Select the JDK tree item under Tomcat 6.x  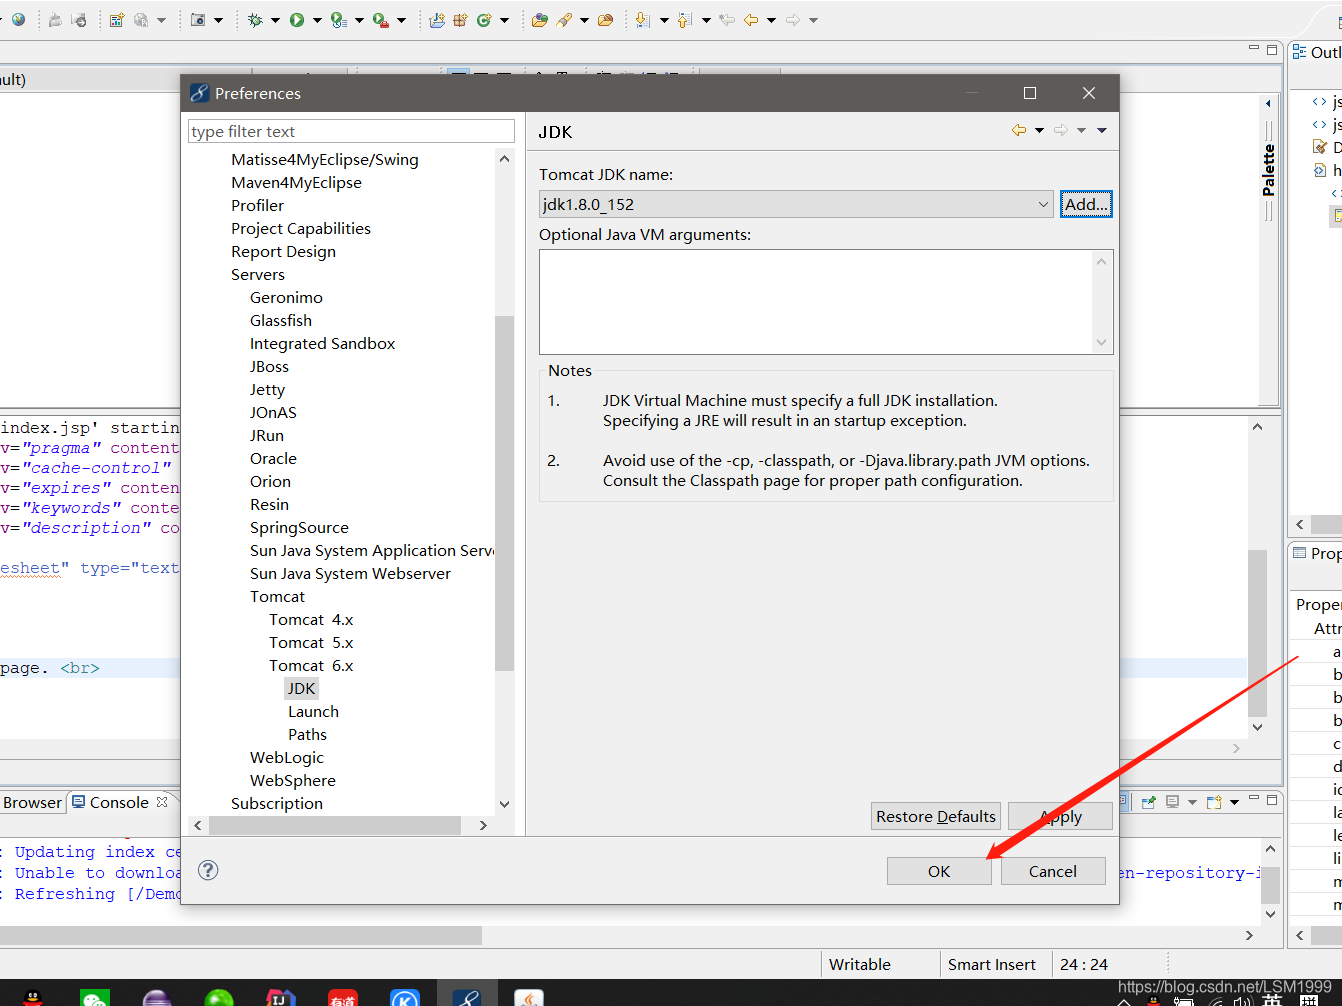coord(301,688)
